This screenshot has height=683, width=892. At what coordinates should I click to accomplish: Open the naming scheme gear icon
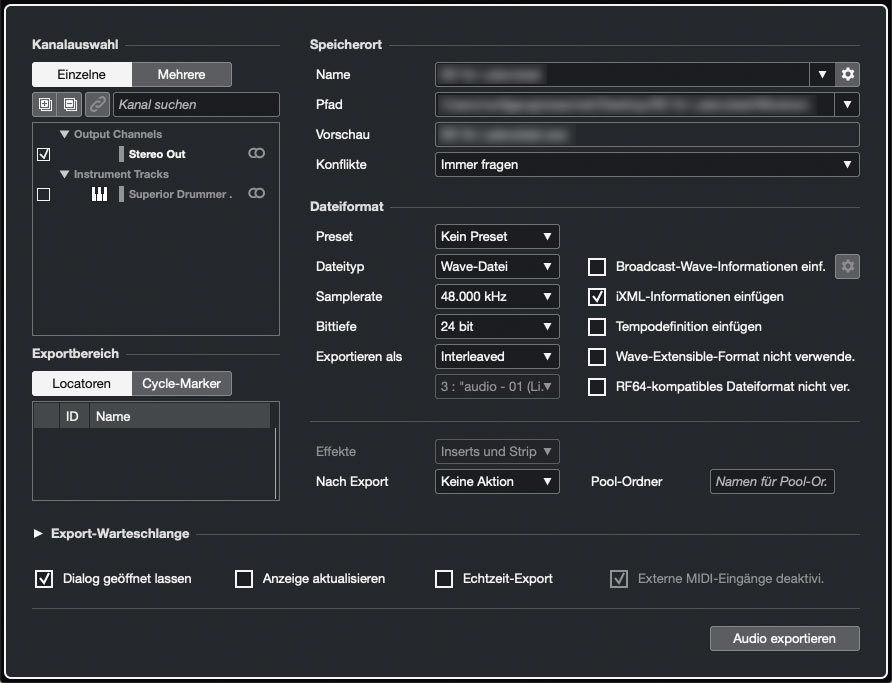coord(846,74)
